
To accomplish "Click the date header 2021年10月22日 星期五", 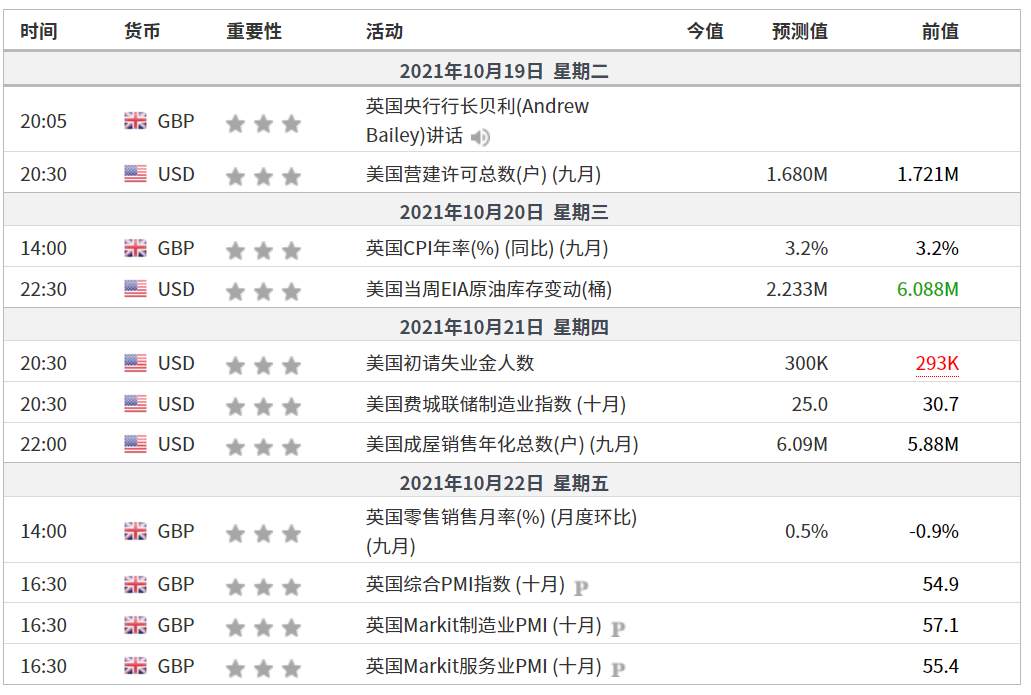I will pos(504,483).
